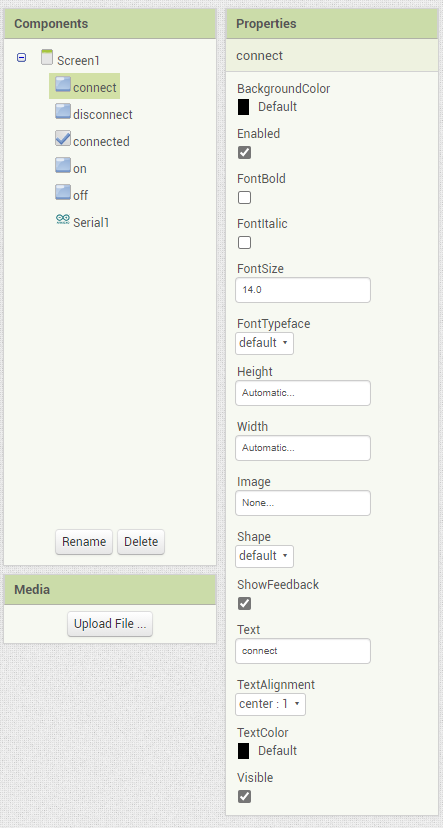
Task: Click the Upload File button
Action: (x=110, y=624)
